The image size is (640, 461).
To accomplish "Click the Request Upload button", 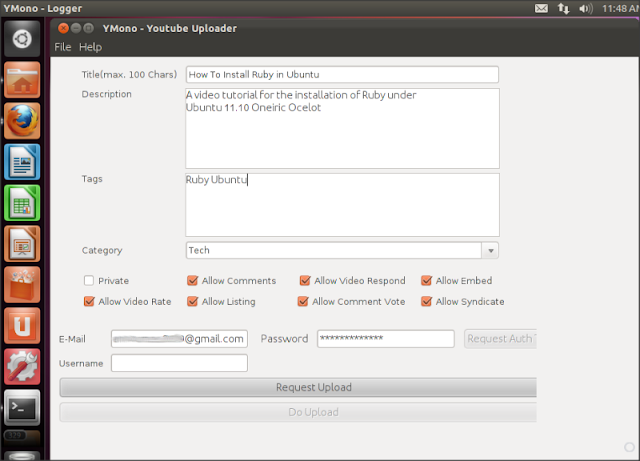I will coord(298,387).
